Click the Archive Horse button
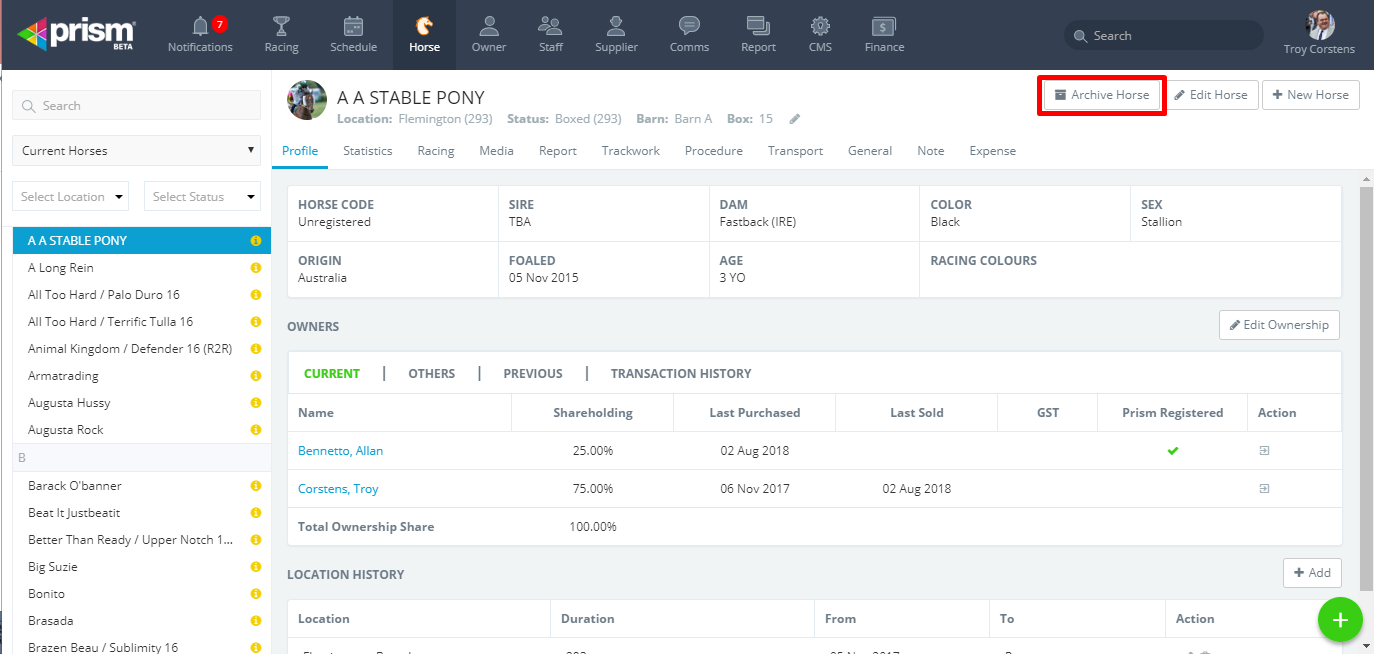The height and width of the screenshot is (654, 1374). pos(1102,95)
